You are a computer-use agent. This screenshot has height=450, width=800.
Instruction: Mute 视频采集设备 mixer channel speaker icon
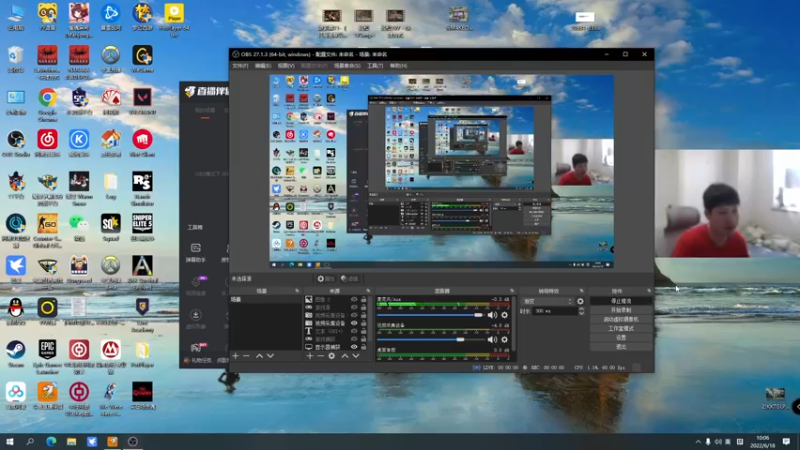tap(492, 339)
